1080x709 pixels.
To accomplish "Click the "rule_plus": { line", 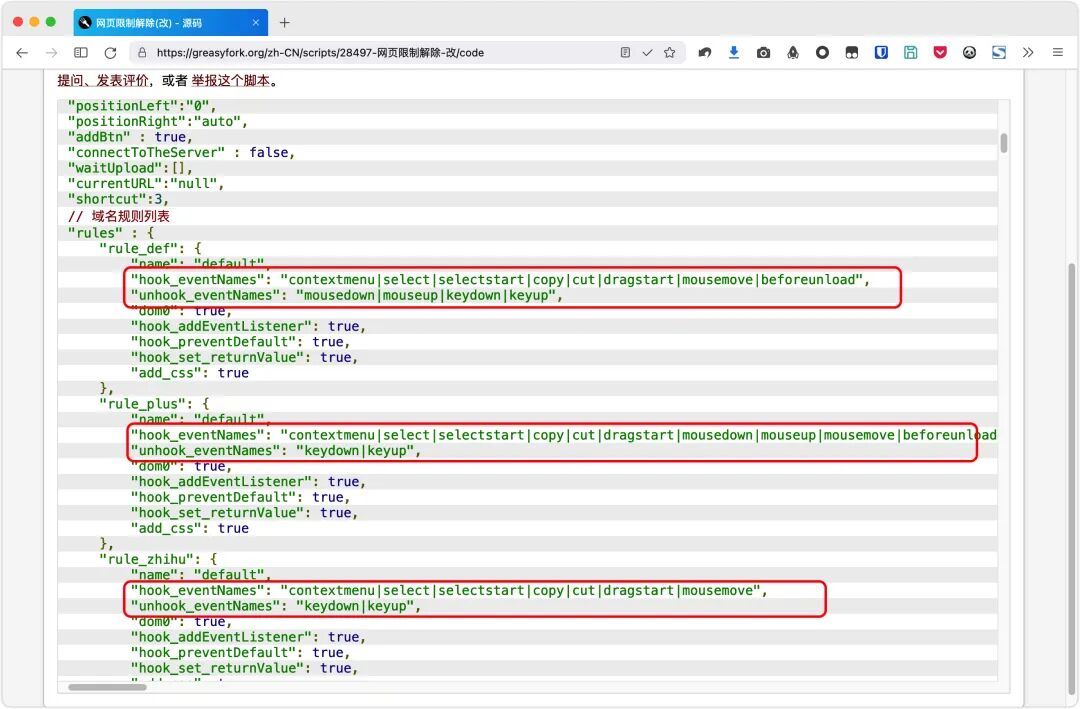I will click(x=154, y=404).
